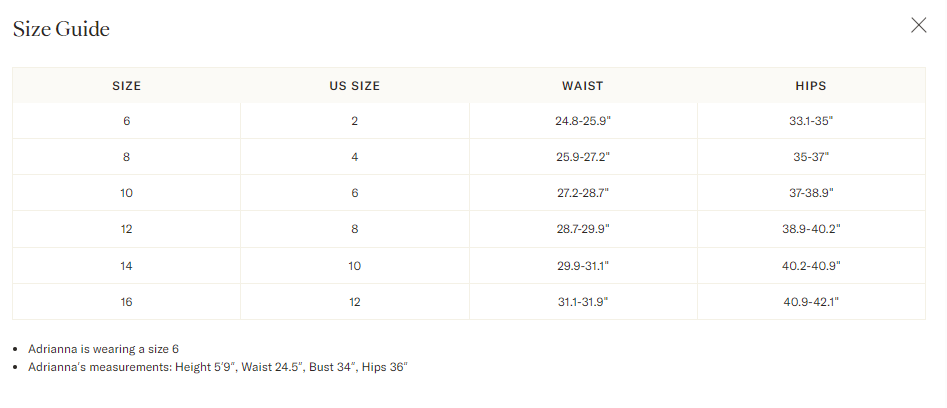Click US size 4 cell

(x=355, y=157)
